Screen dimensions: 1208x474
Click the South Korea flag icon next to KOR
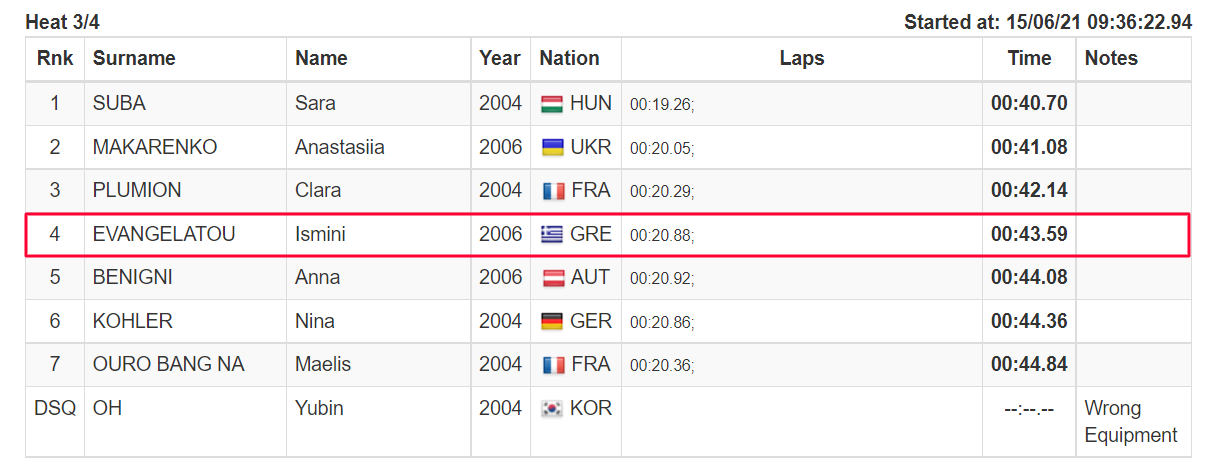[x=551, y=409]
